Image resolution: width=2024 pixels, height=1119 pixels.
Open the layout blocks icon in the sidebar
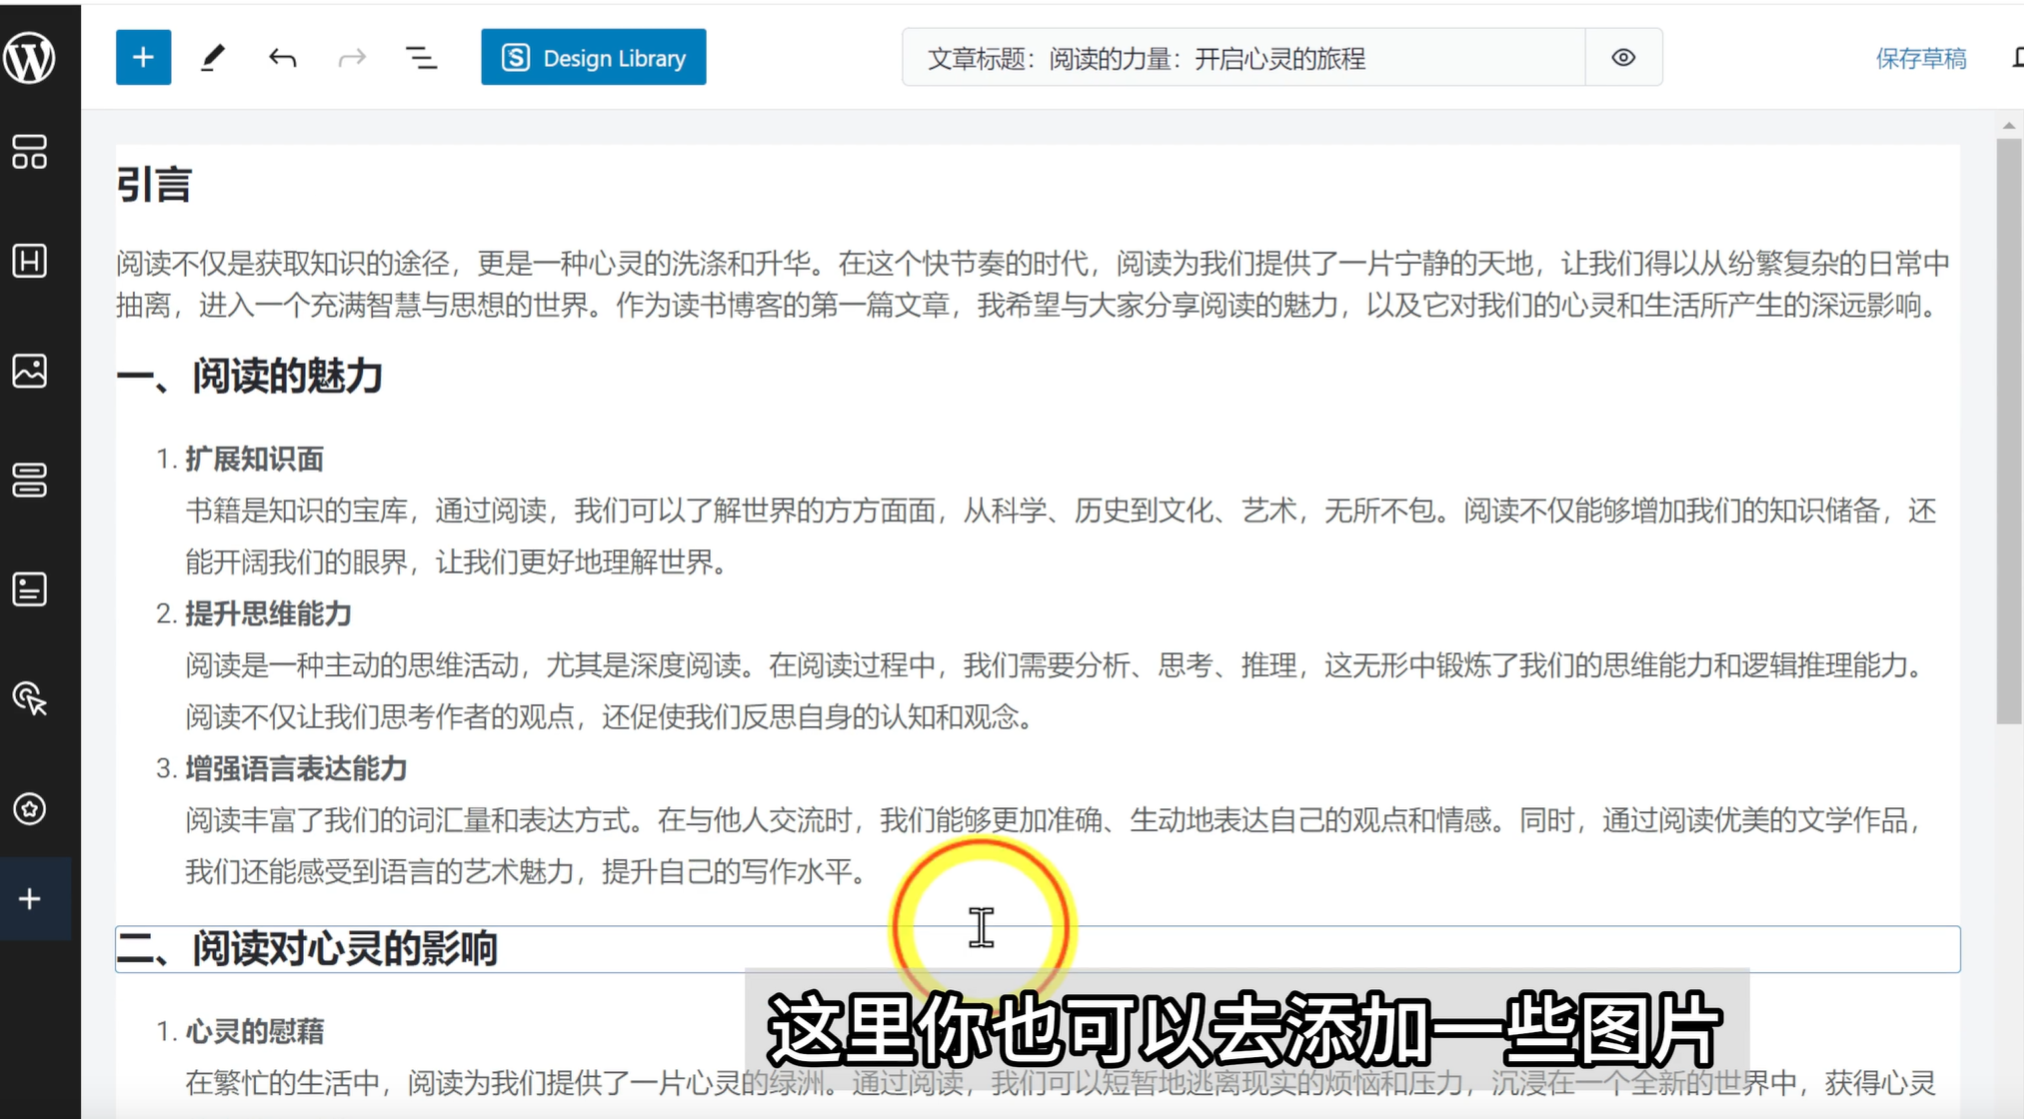(30, 152)
